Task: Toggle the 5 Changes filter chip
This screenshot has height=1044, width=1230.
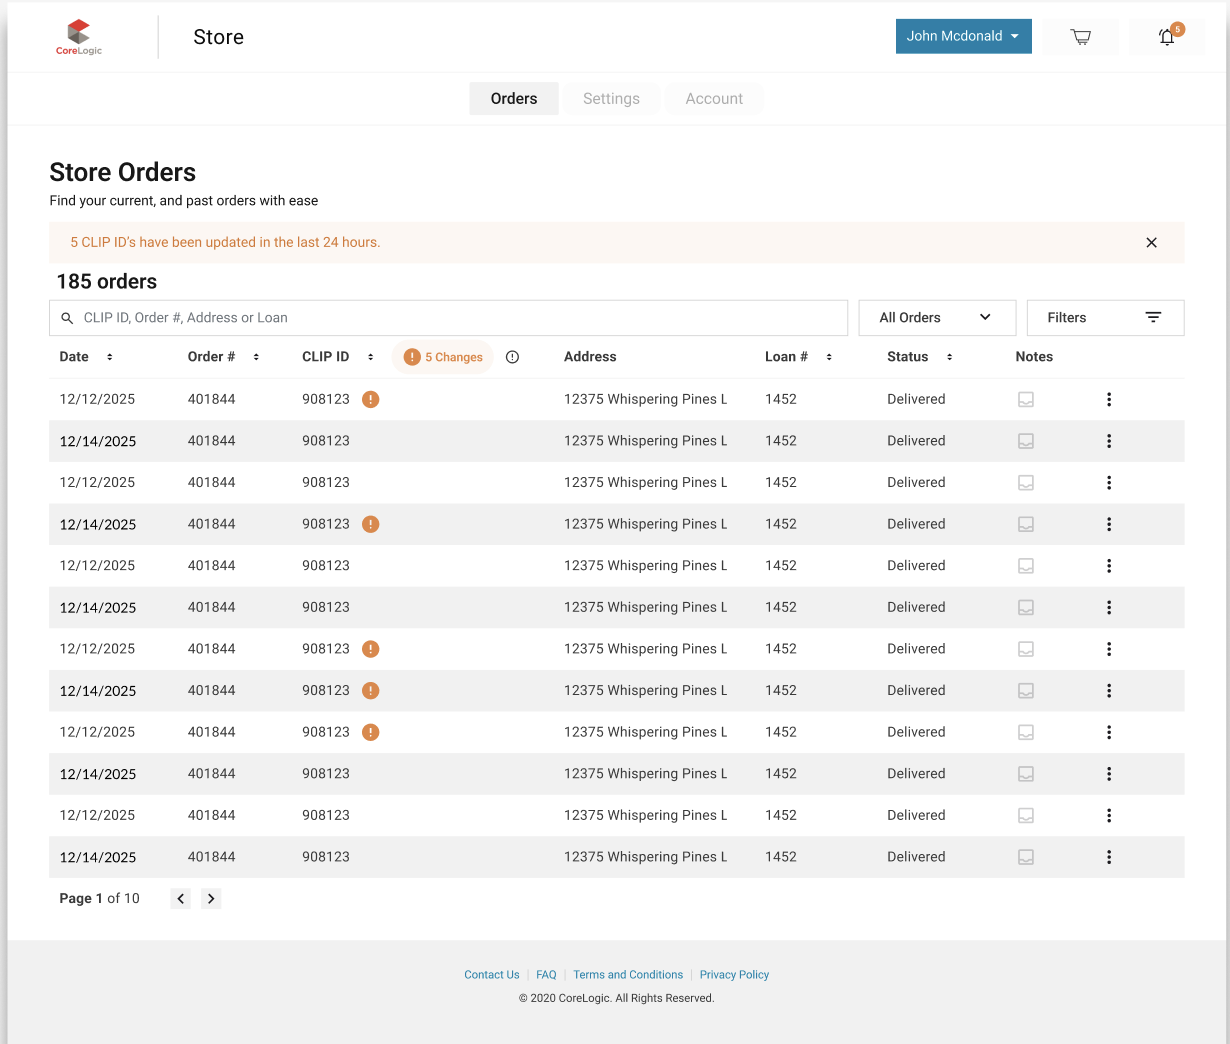Action: [443, 357]
